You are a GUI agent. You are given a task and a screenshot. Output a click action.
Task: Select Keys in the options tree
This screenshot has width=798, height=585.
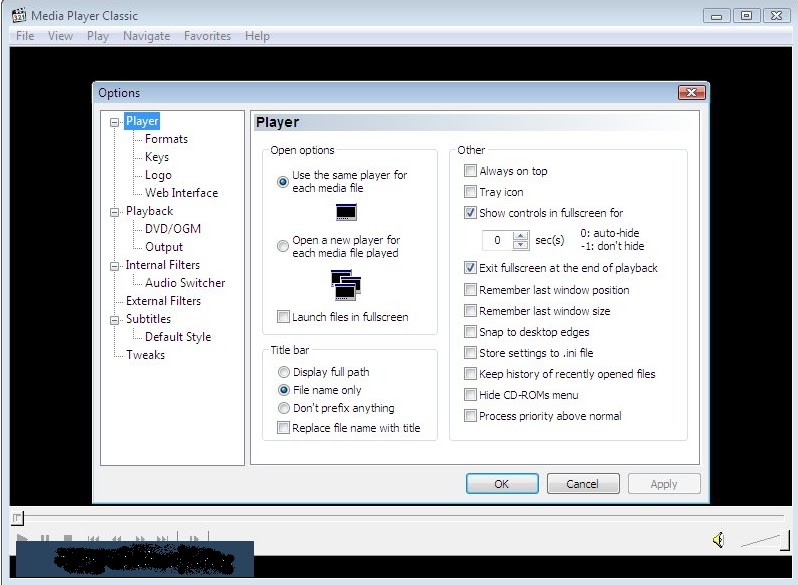[157, 157]
